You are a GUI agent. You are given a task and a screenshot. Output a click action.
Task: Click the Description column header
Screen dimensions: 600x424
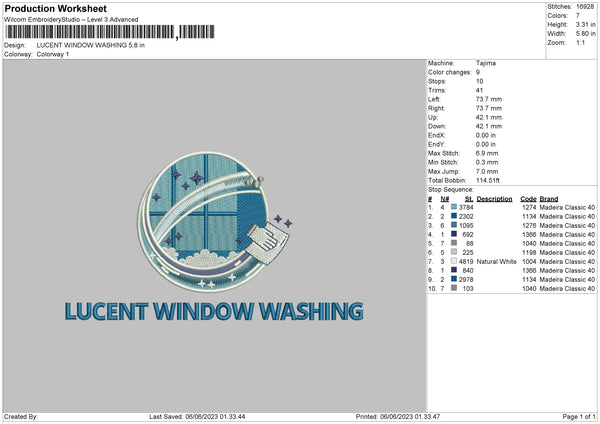pyautogui.click(x=494, y=199)
